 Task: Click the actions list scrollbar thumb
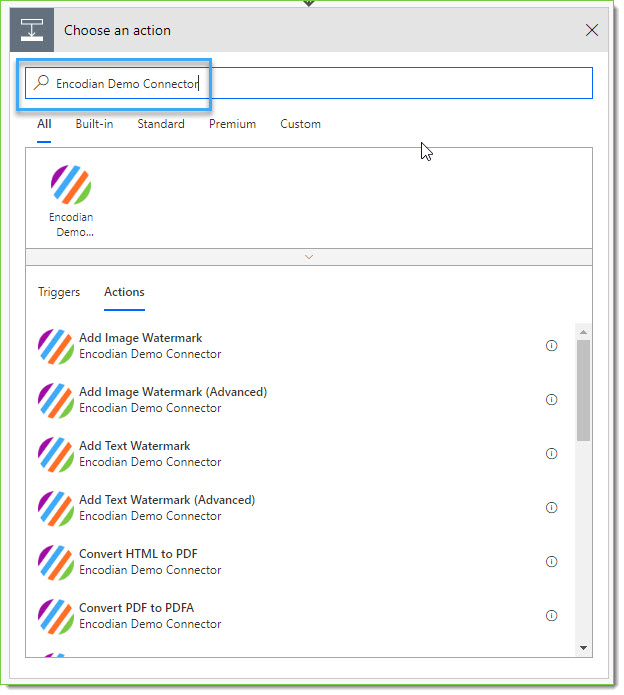point(583,390)
